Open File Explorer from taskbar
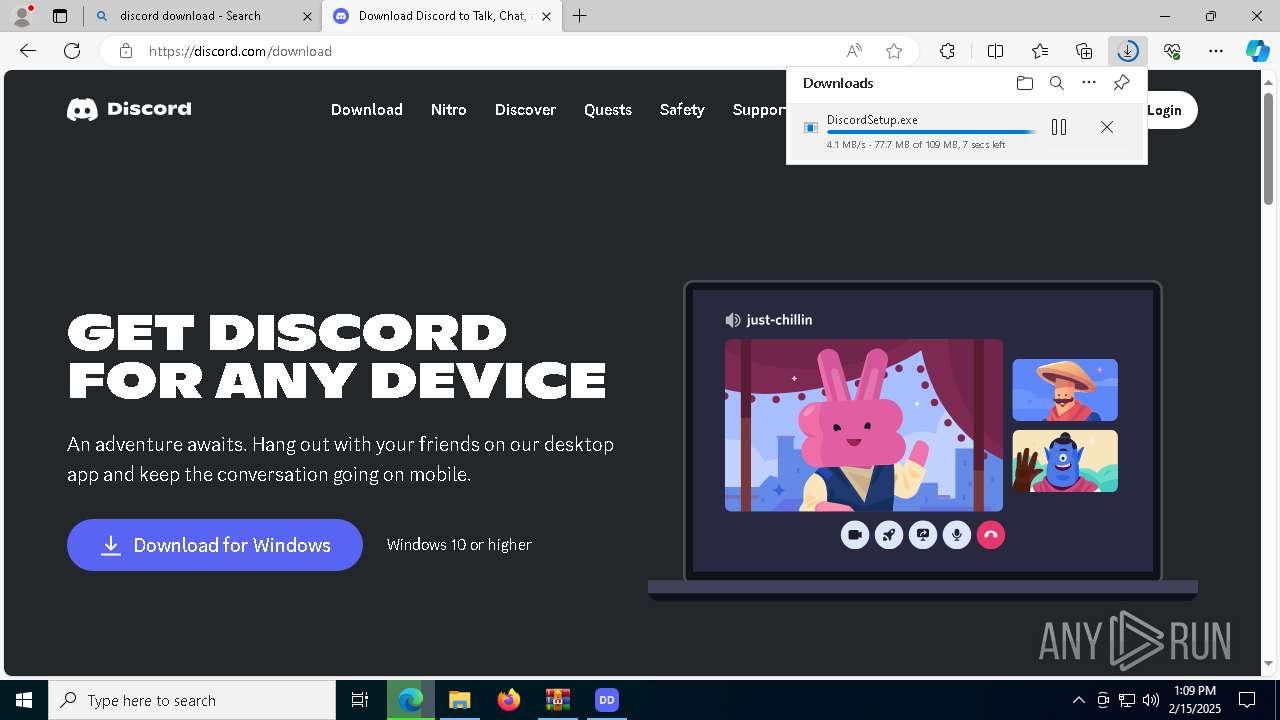This screenshot has height=720, width=1280. click(x=459, y=700)
